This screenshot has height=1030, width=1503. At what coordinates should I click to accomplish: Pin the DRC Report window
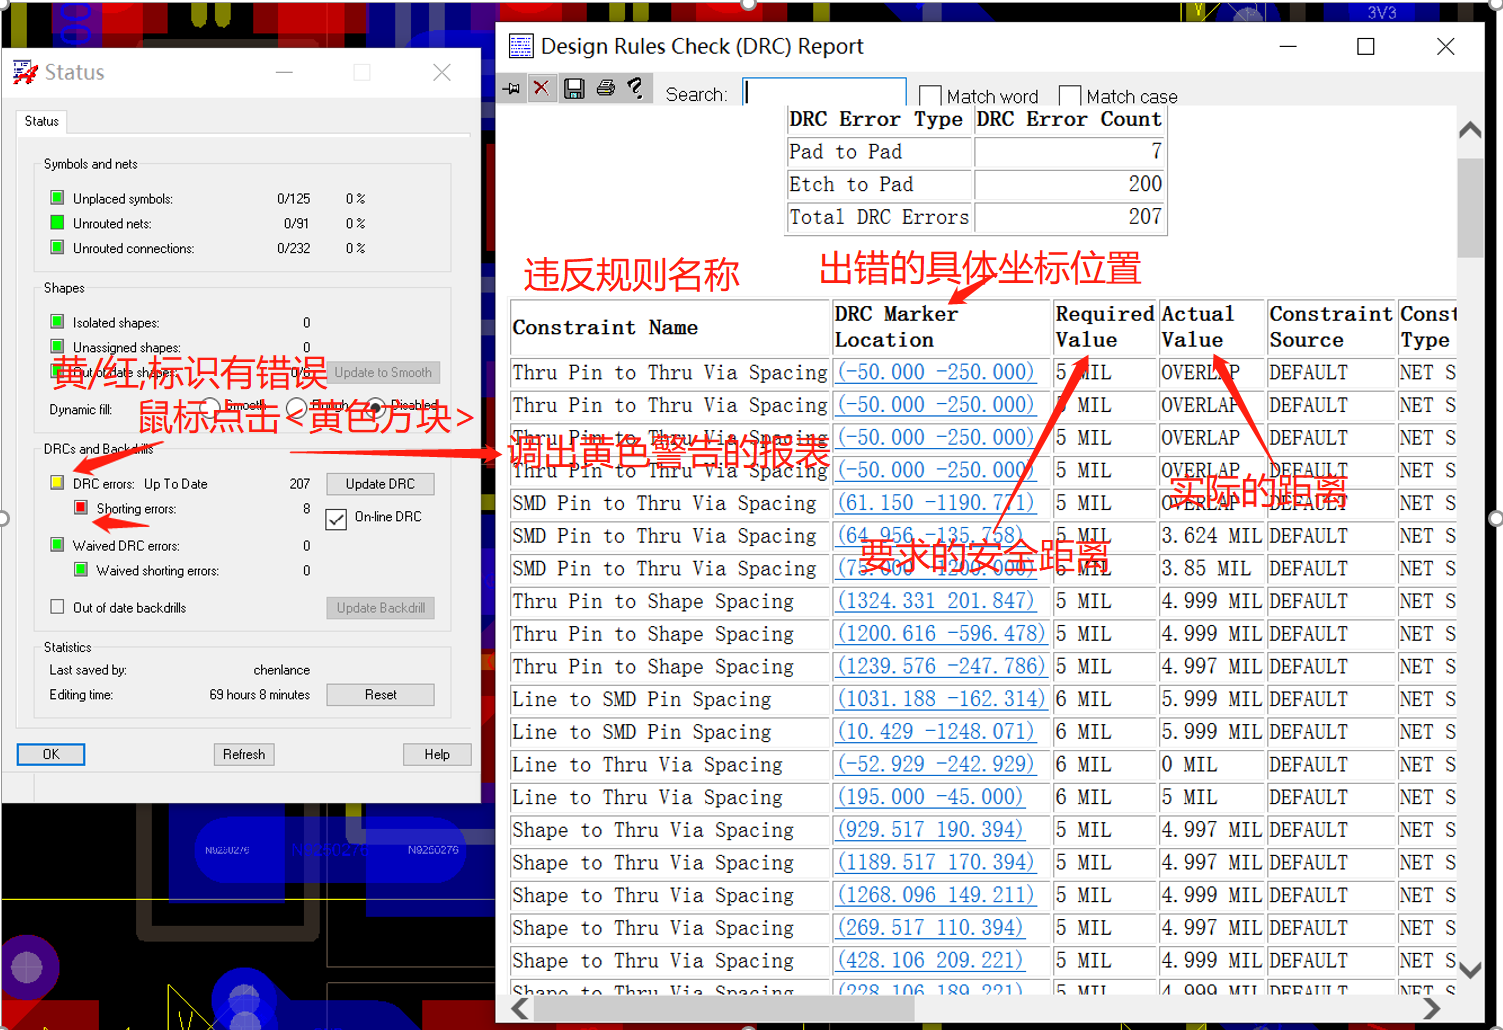point(511,88)
